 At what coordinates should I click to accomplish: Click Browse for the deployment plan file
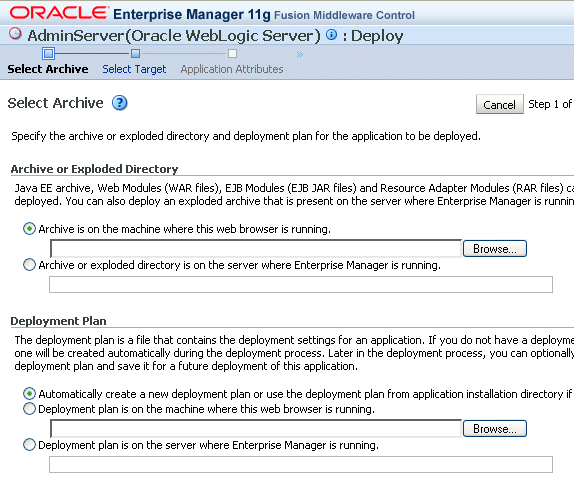(x=495, y=428)
